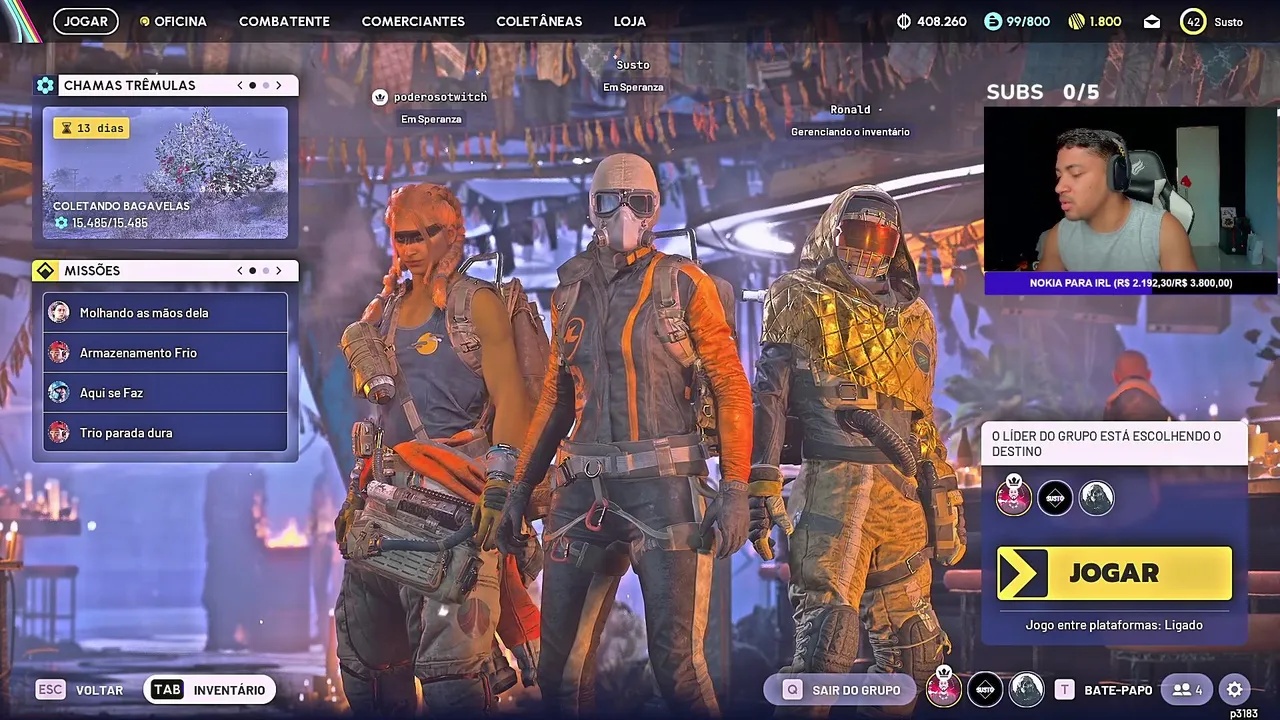The height and width of the screenshot is (720, 1280).
Task: Click the Chamas Trêmulas gear event icon
Action: (x=45, y=85)
